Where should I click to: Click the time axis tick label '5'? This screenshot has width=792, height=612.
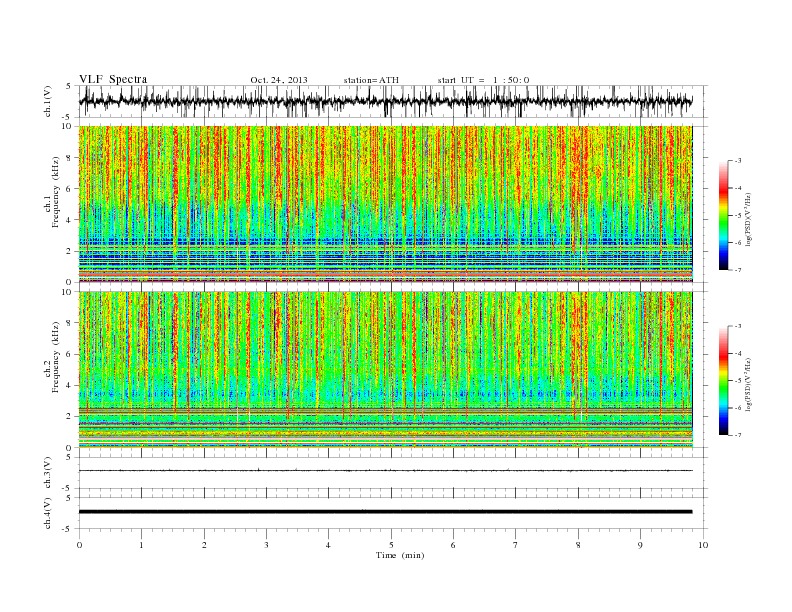tap(391, 545)
